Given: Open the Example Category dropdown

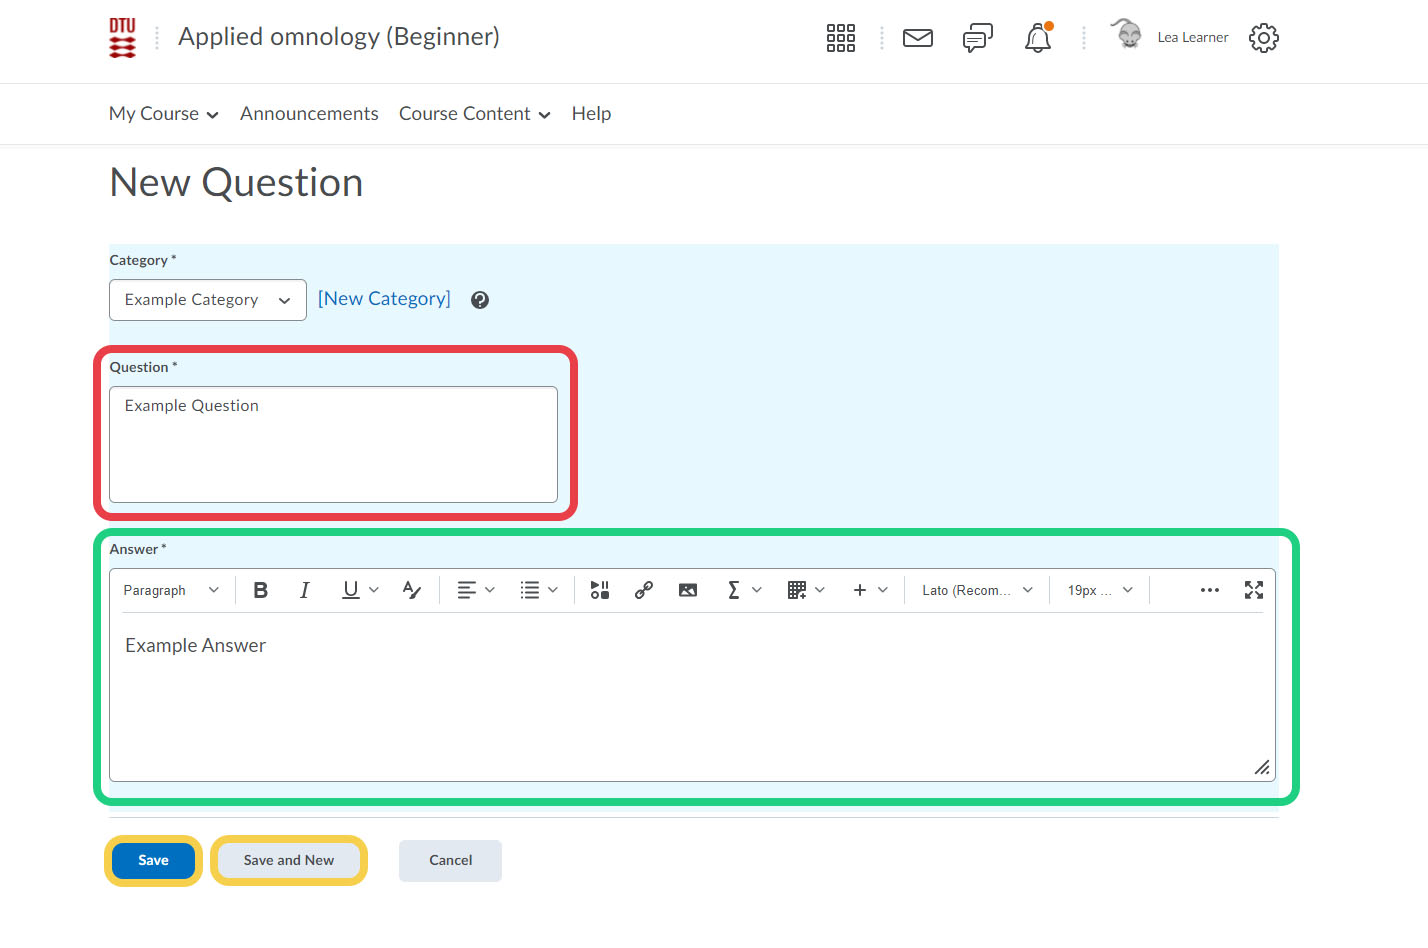Looking at the screenshot, I should click(208, 300).
